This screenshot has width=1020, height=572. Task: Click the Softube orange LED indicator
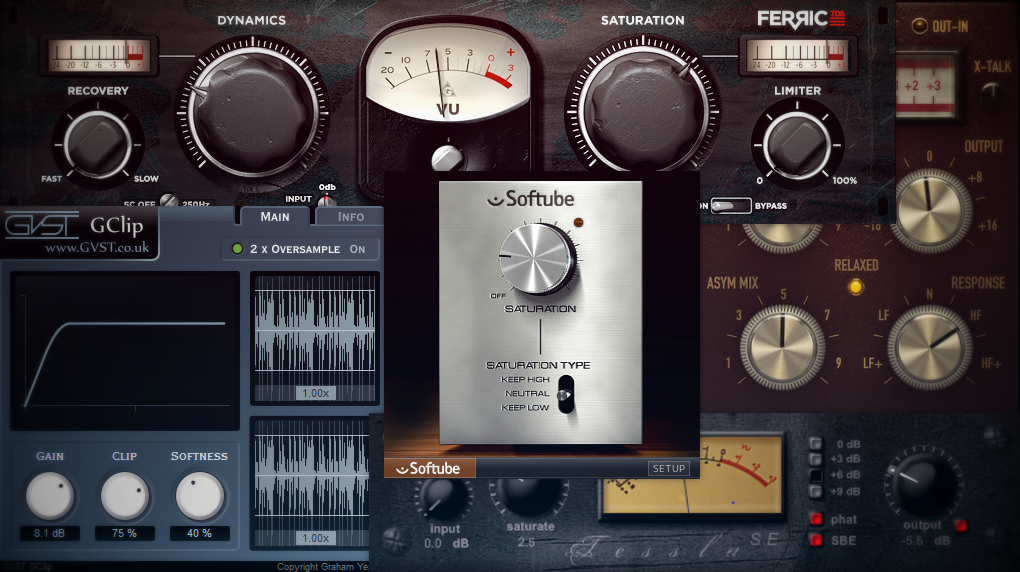click(578, 223)
